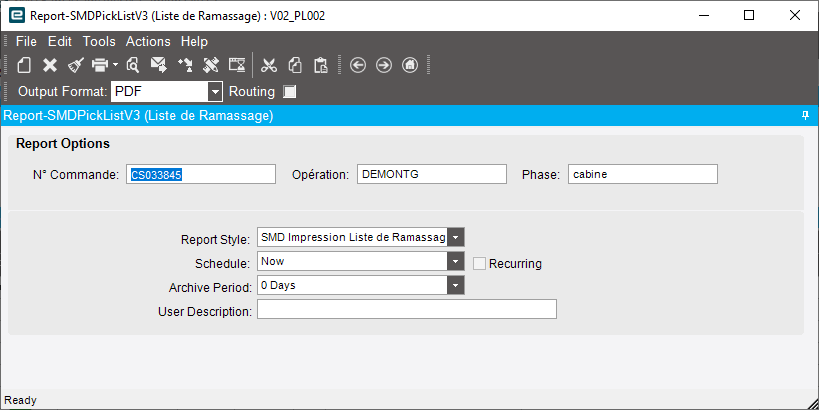Go back with left arrow icon

click(x=358, y=65)
